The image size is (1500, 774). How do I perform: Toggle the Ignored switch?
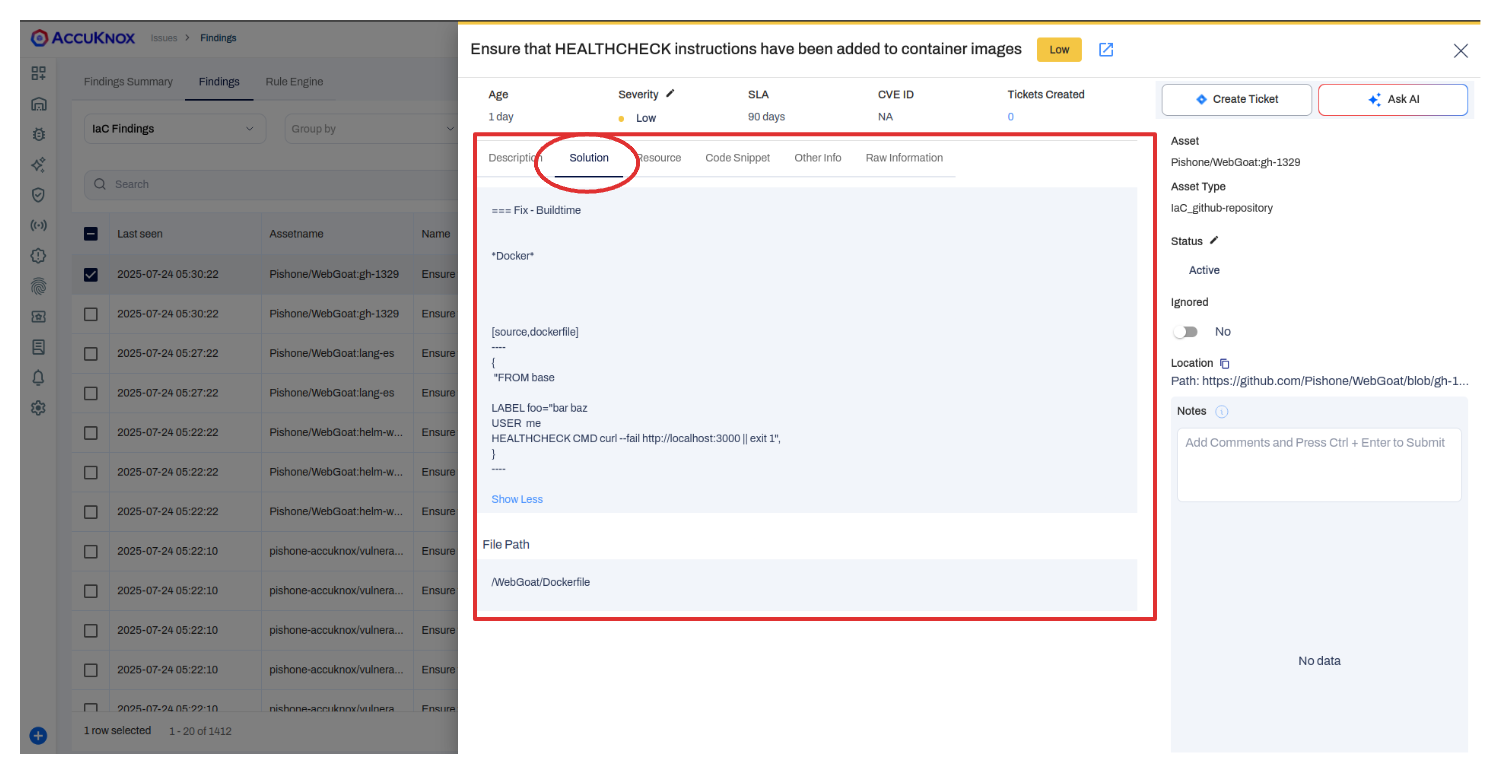point(1185,332)
